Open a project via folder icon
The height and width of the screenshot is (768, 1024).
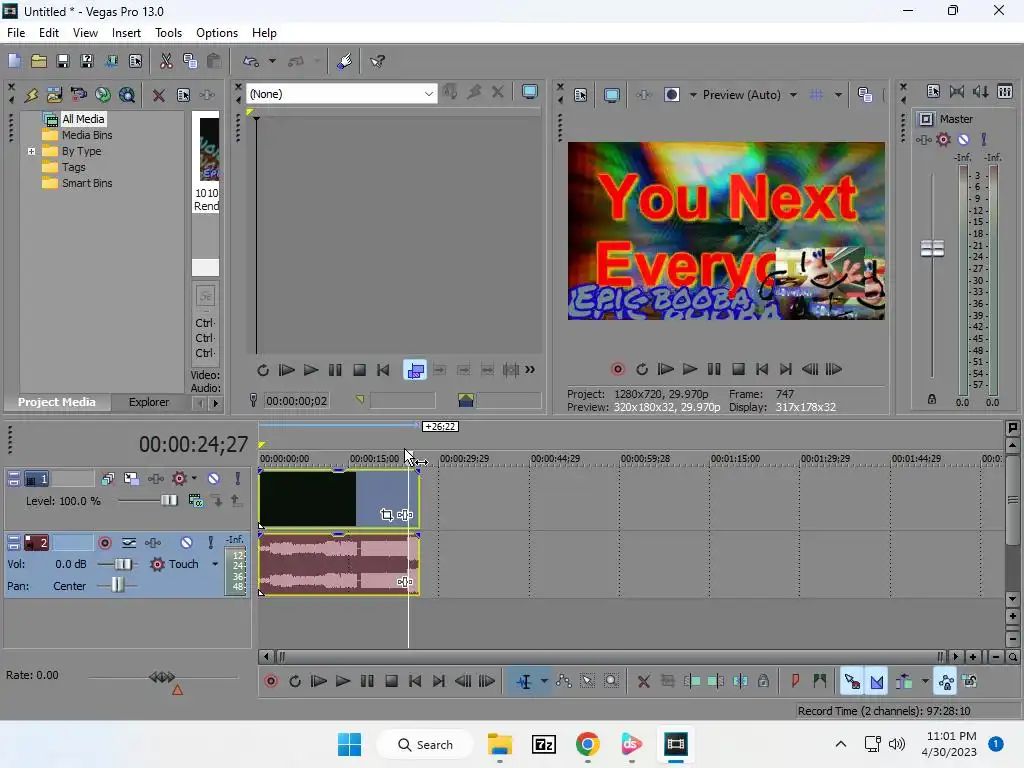(39, 61)
